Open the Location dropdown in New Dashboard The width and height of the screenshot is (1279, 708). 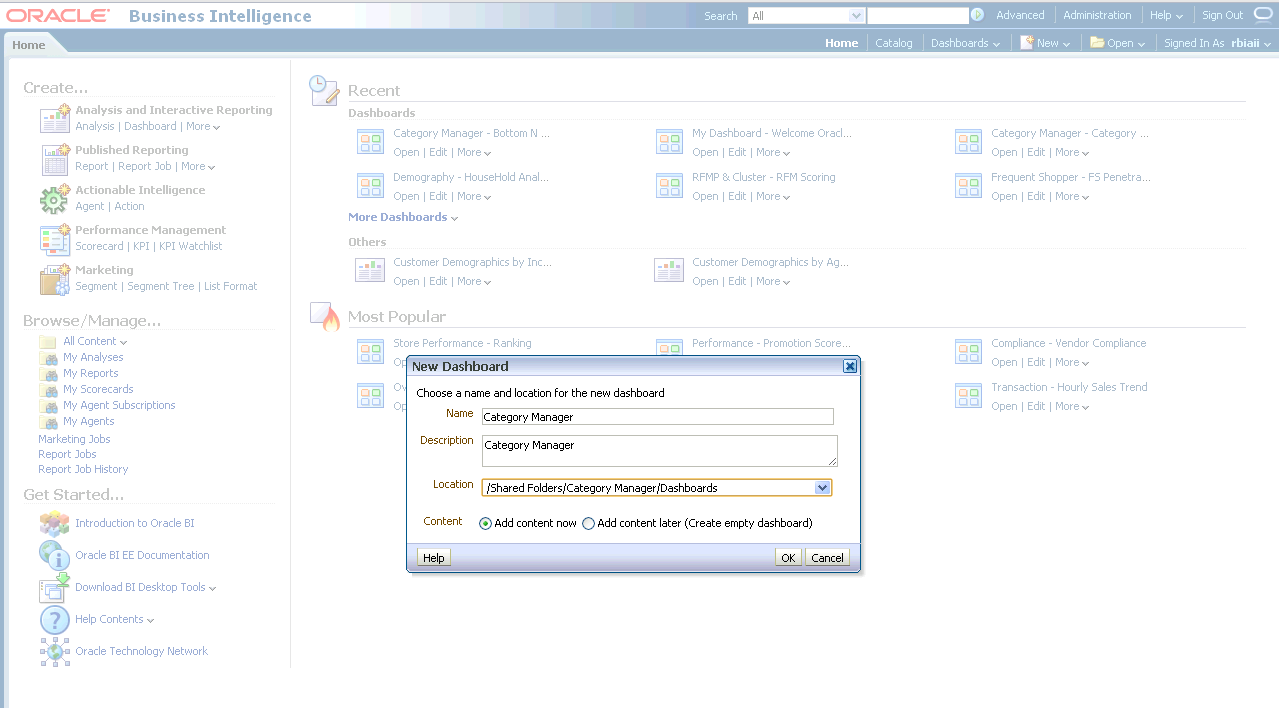[x=822, y=488]
